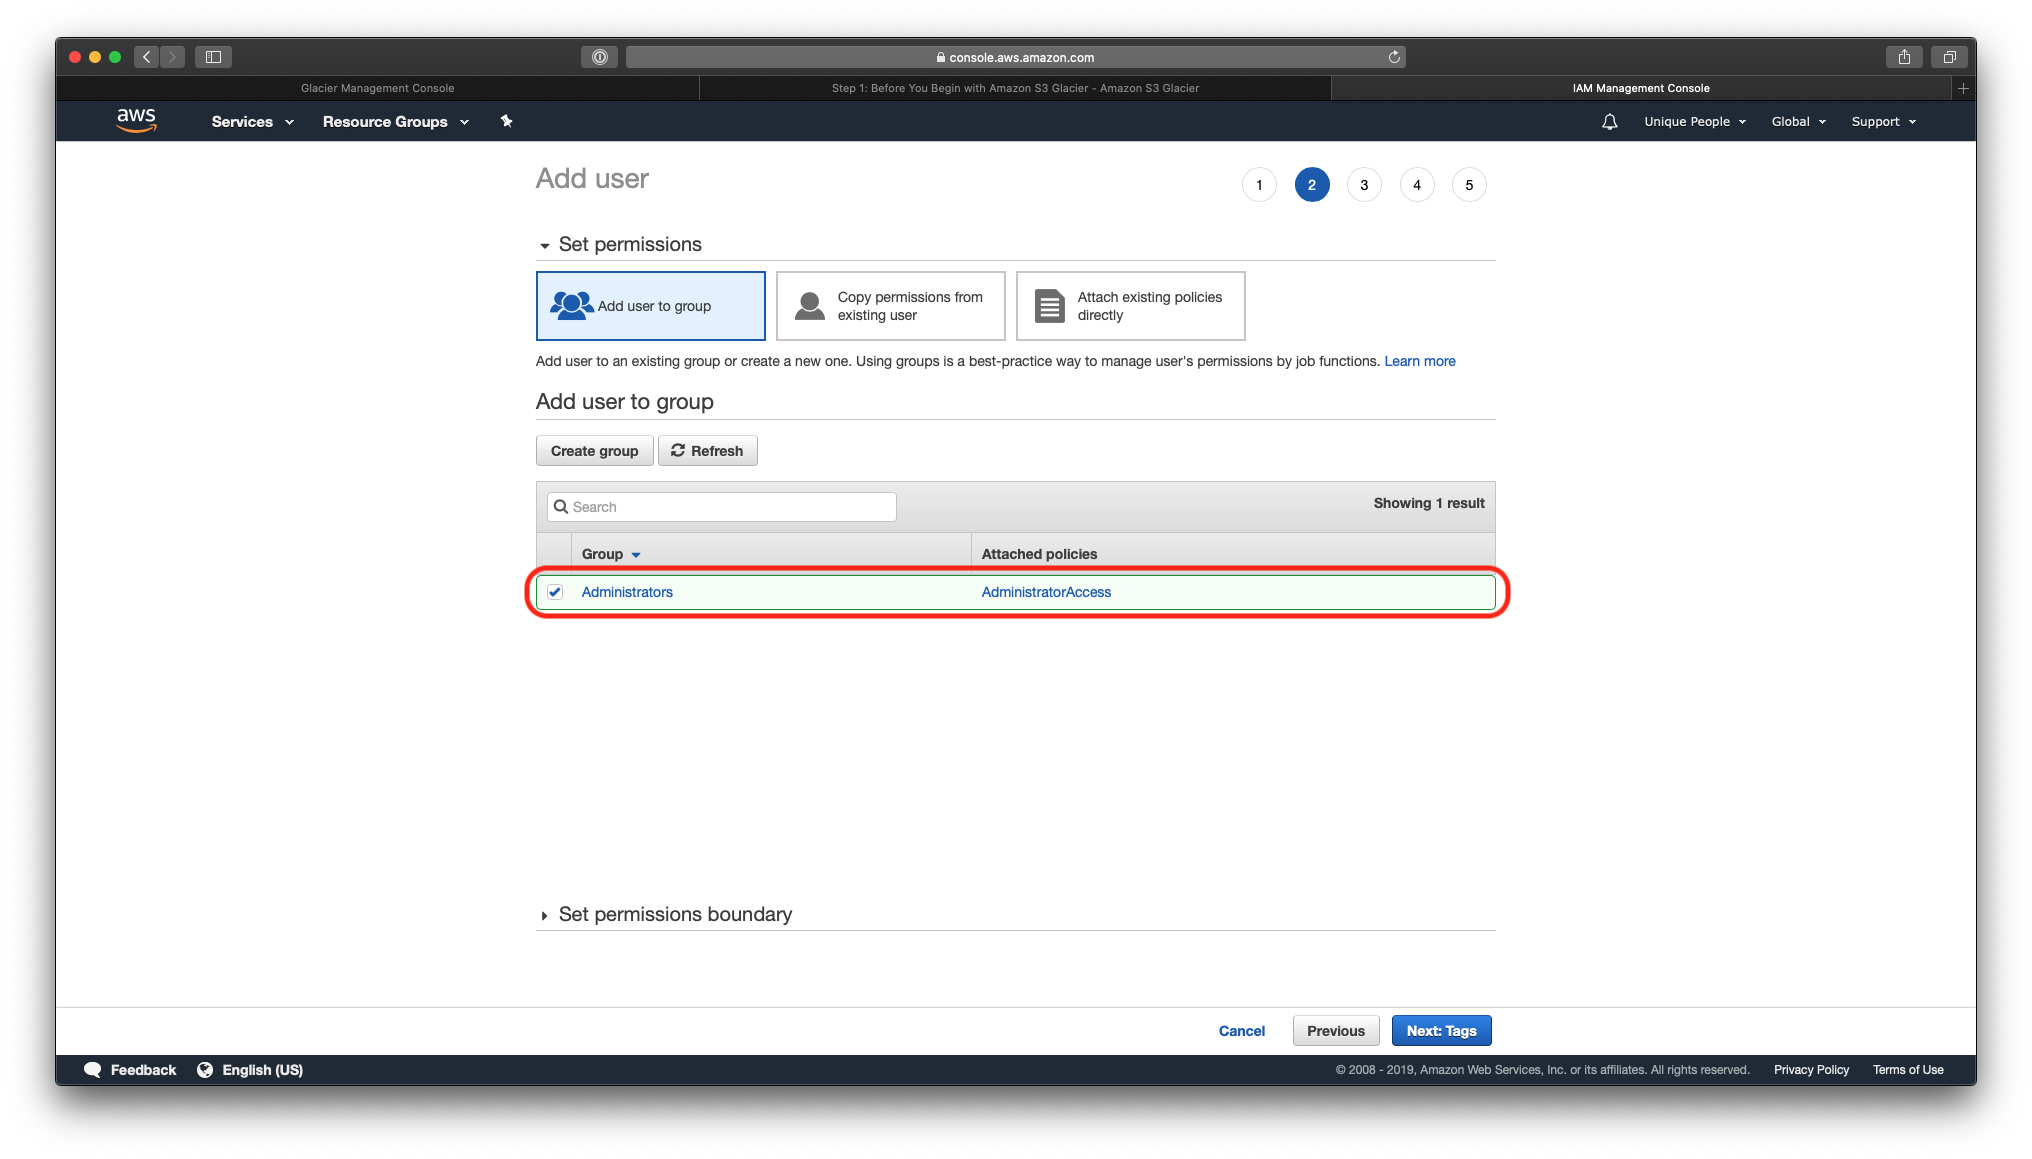Click the Feedback speech bubble icon
Viewport: 2032px width, 1159px height.
coord(92,1070)
